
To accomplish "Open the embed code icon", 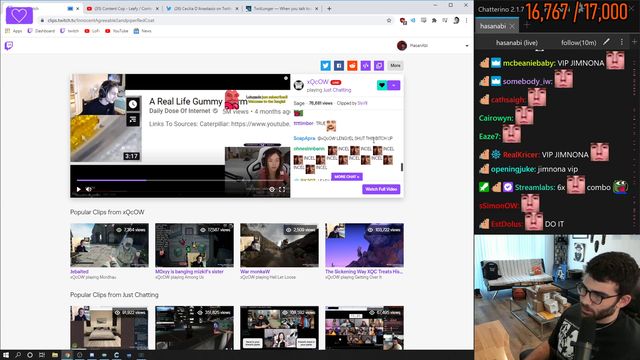I will [x=365, y=65].
